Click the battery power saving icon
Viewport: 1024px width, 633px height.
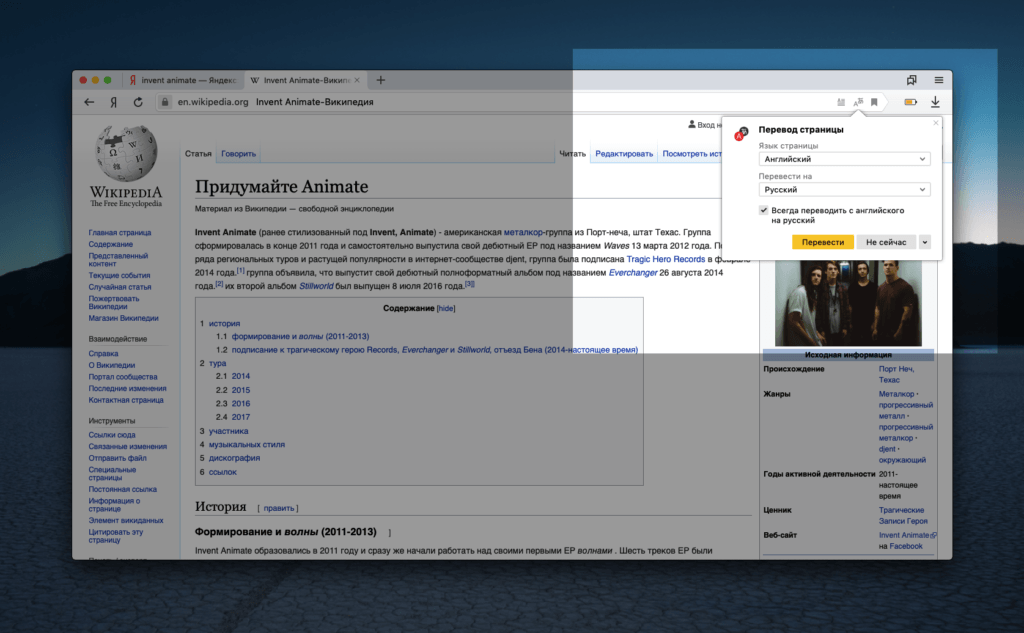[x=910, y=102]
